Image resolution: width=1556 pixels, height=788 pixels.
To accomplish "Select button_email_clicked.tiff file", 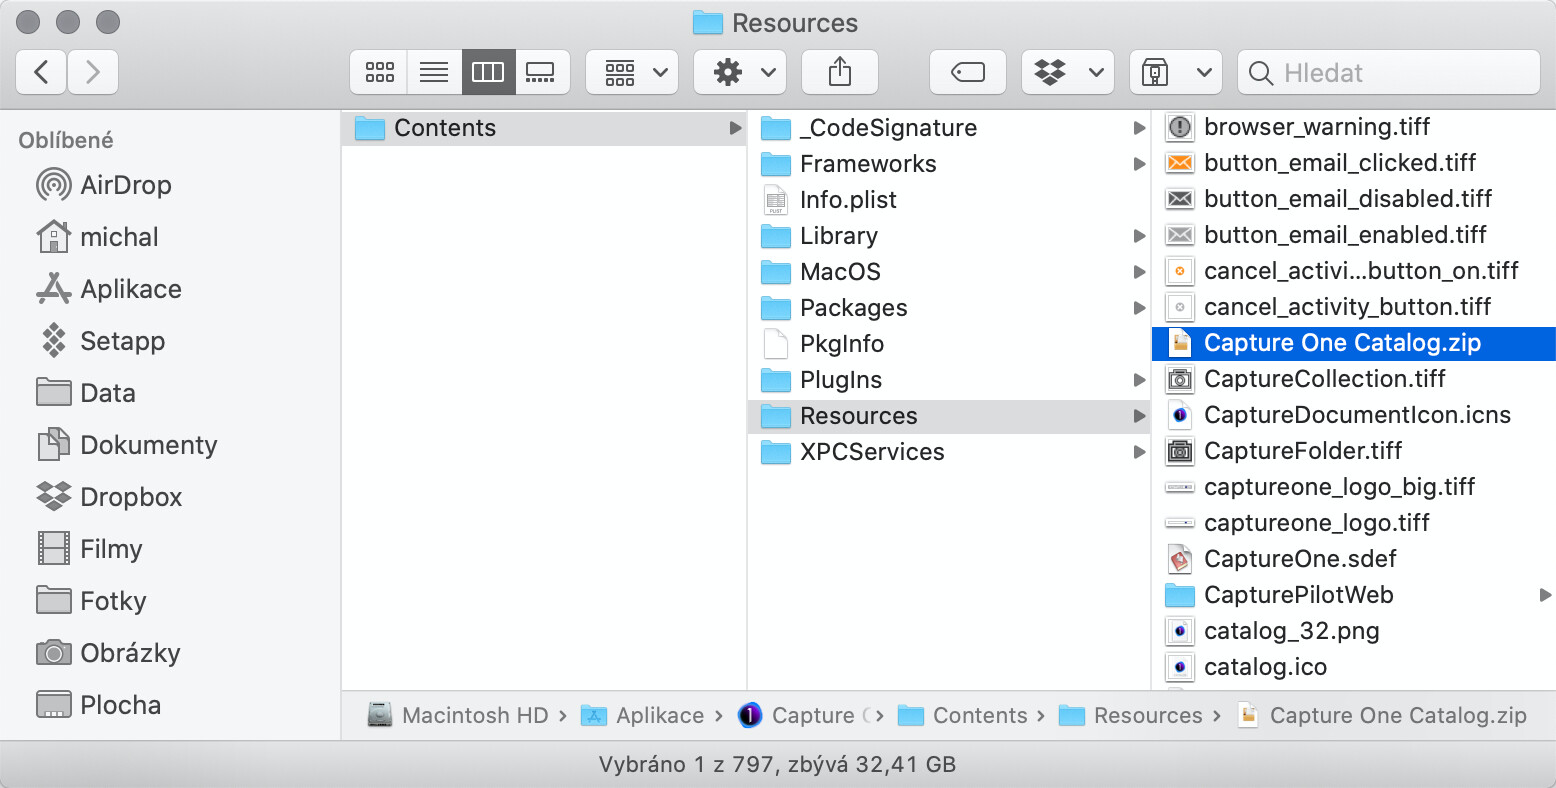I will (x=1354, y=163).
